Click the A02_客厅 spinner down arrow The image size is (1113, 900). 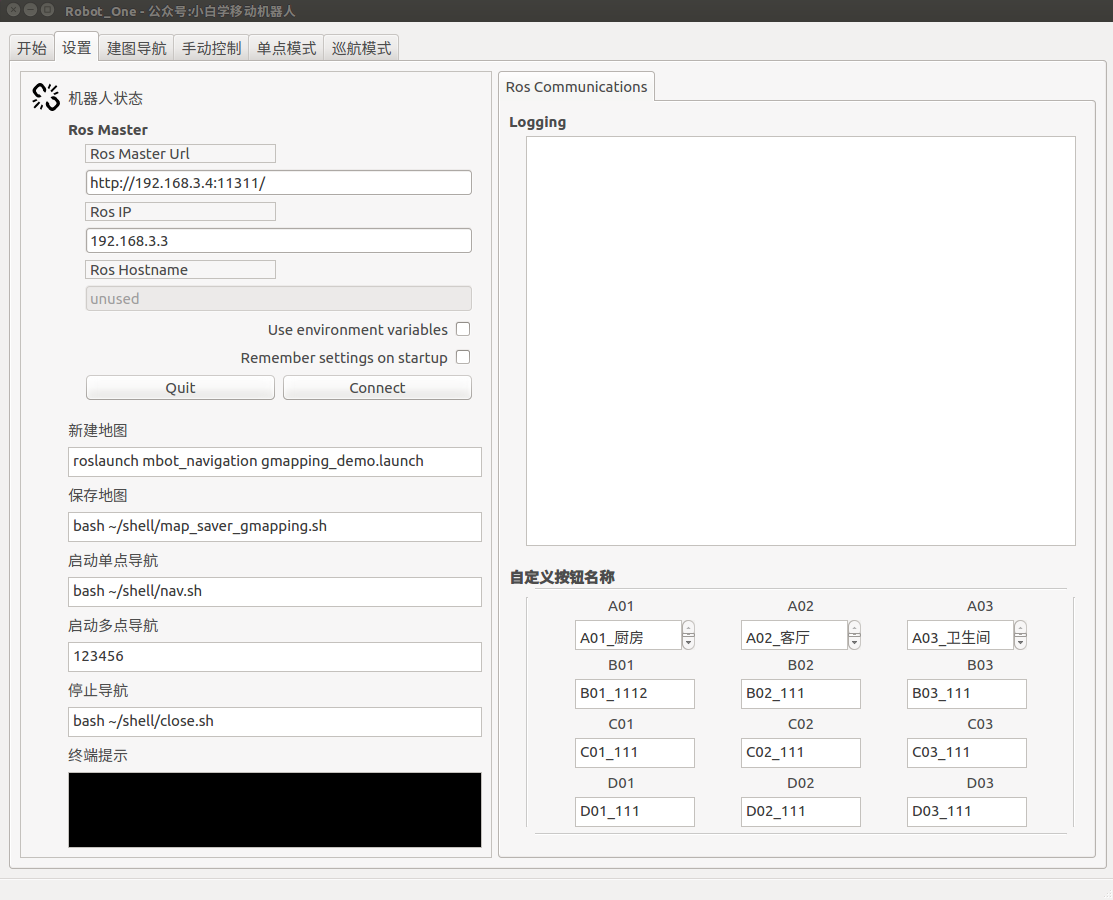pyautogui.click(x=854, y=641)
